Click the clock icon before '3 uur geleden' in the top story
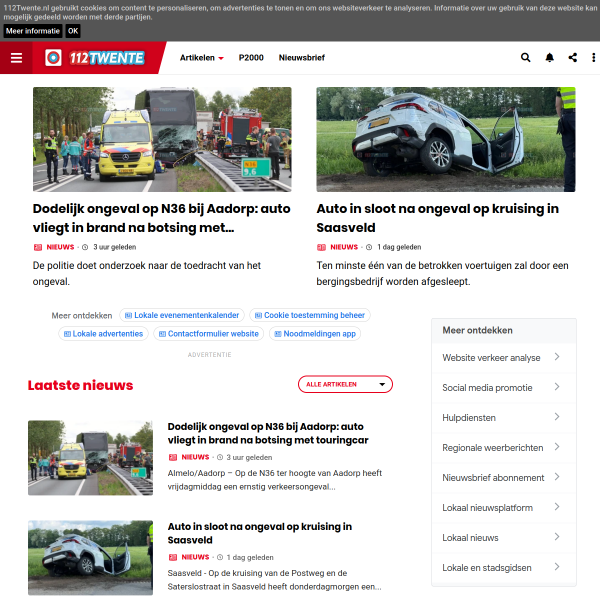Viewport: 600px width, 600px height. 85,247
